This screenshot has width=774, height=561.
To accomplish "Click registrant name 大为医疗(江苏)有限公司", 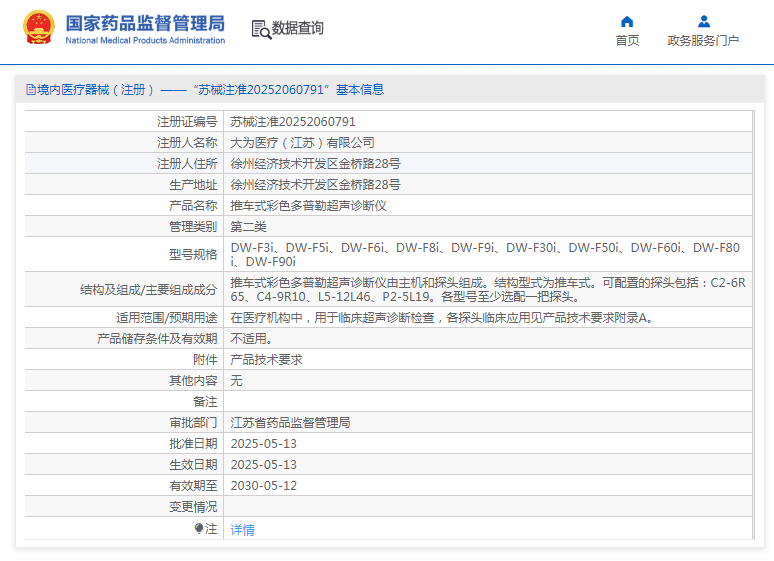I will point(302,142).
